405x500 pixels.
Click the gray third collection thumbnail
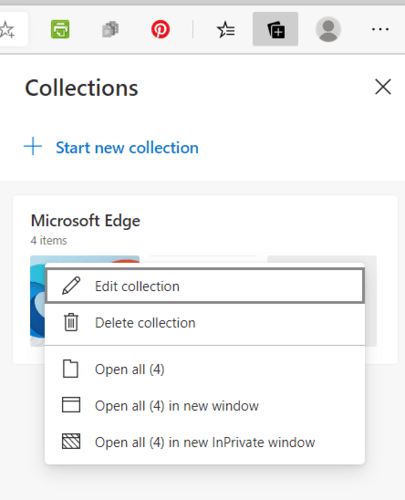(x=371, y=301)
